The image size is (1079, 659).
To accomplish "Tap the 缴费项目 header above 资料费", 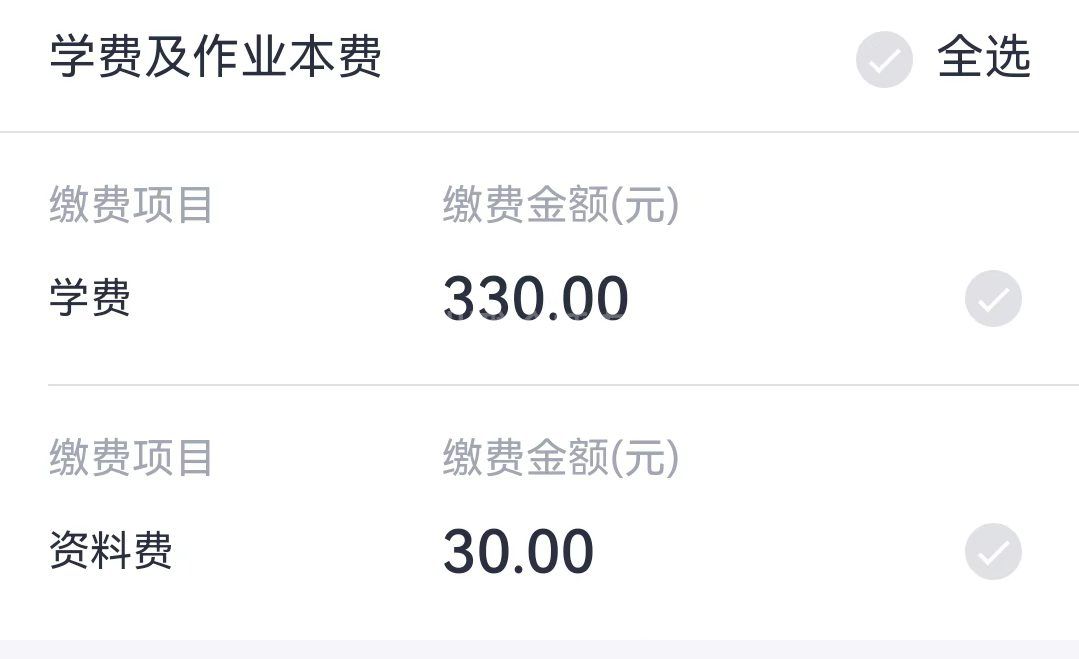I will pyautogui.click(x=131, y=458).
